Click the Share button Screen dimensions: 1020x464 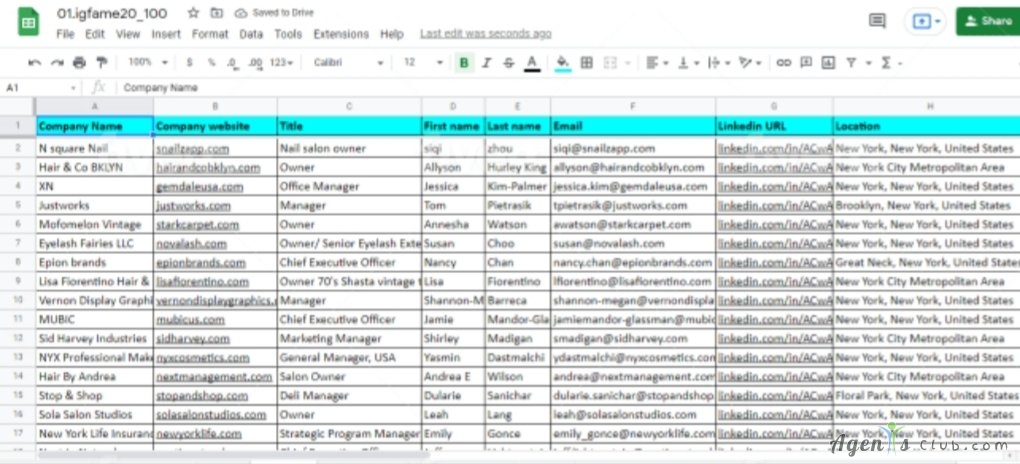point(988,21)
